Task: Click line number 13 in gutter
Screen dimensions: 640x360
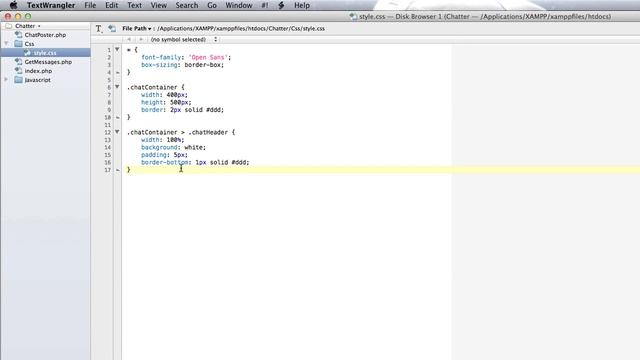Action: pyautogui.click(x=107, y=140)
